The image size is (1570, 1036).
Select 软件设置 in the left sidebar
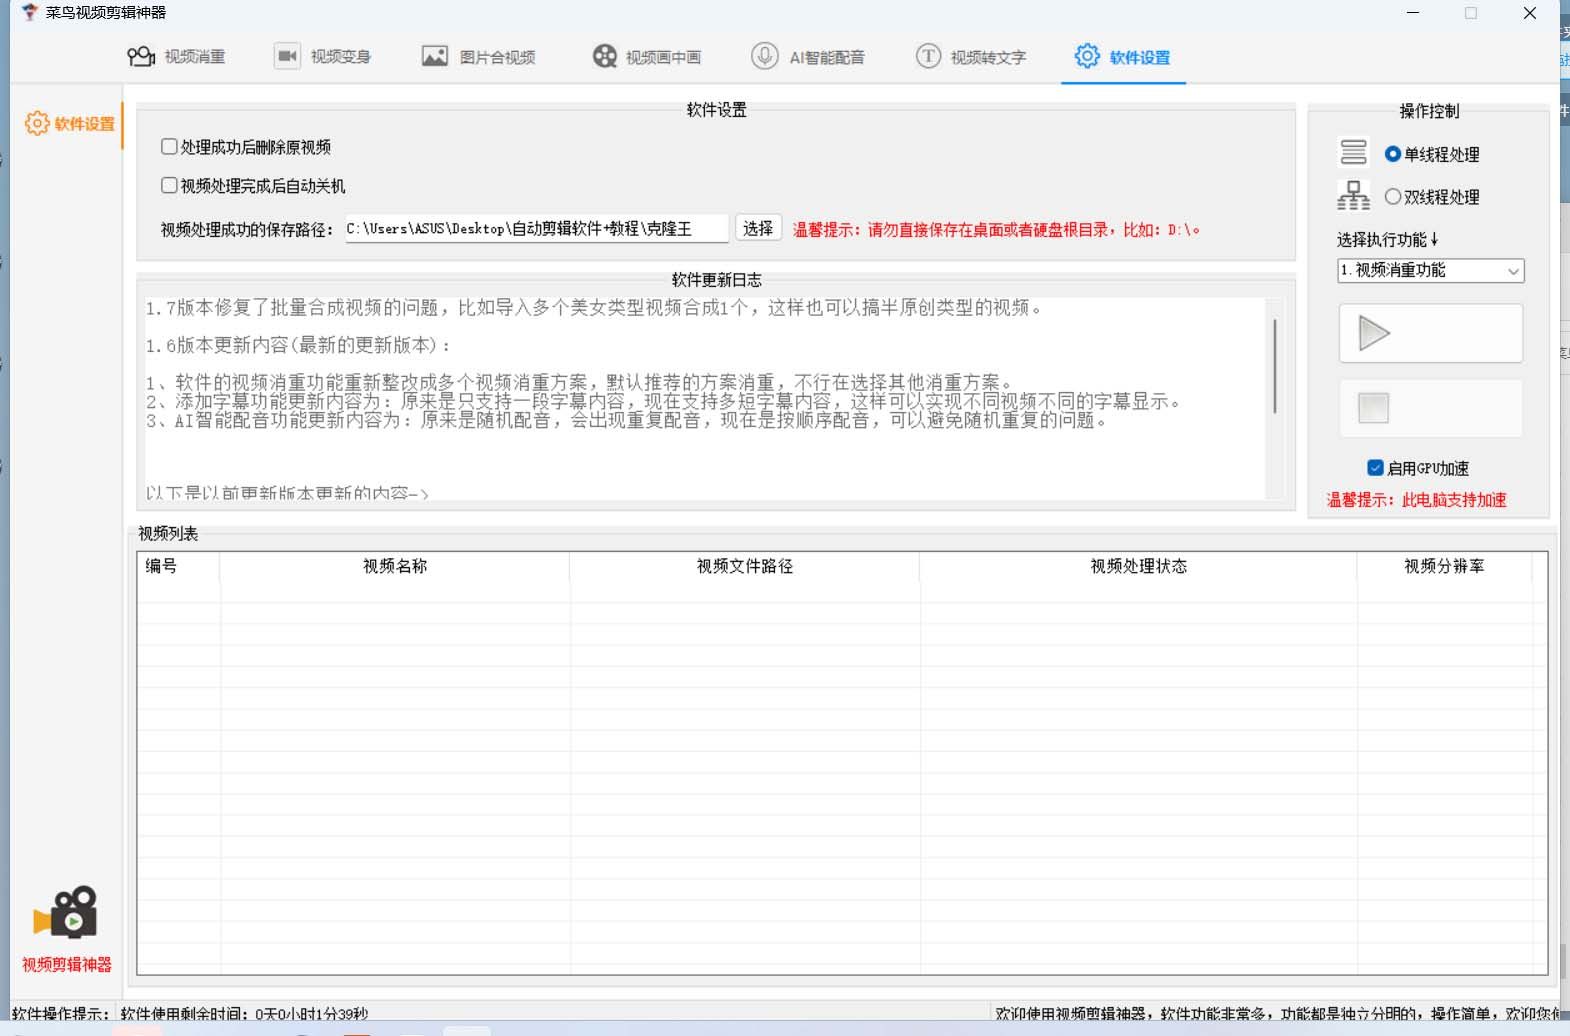(x=70, y=124)
